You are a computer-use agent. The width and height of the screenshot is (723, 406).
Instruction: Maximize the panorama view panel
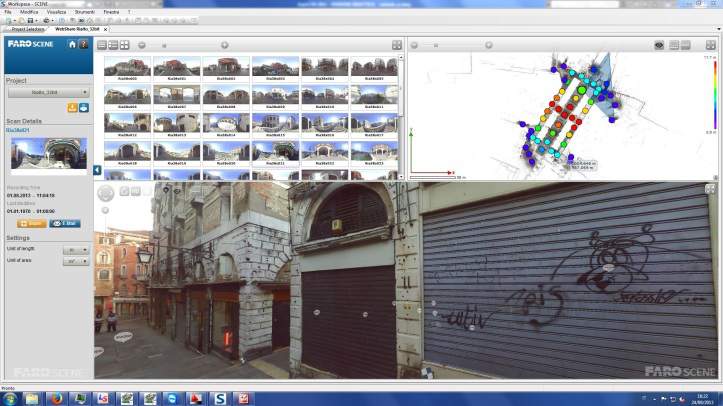point(710,189)
